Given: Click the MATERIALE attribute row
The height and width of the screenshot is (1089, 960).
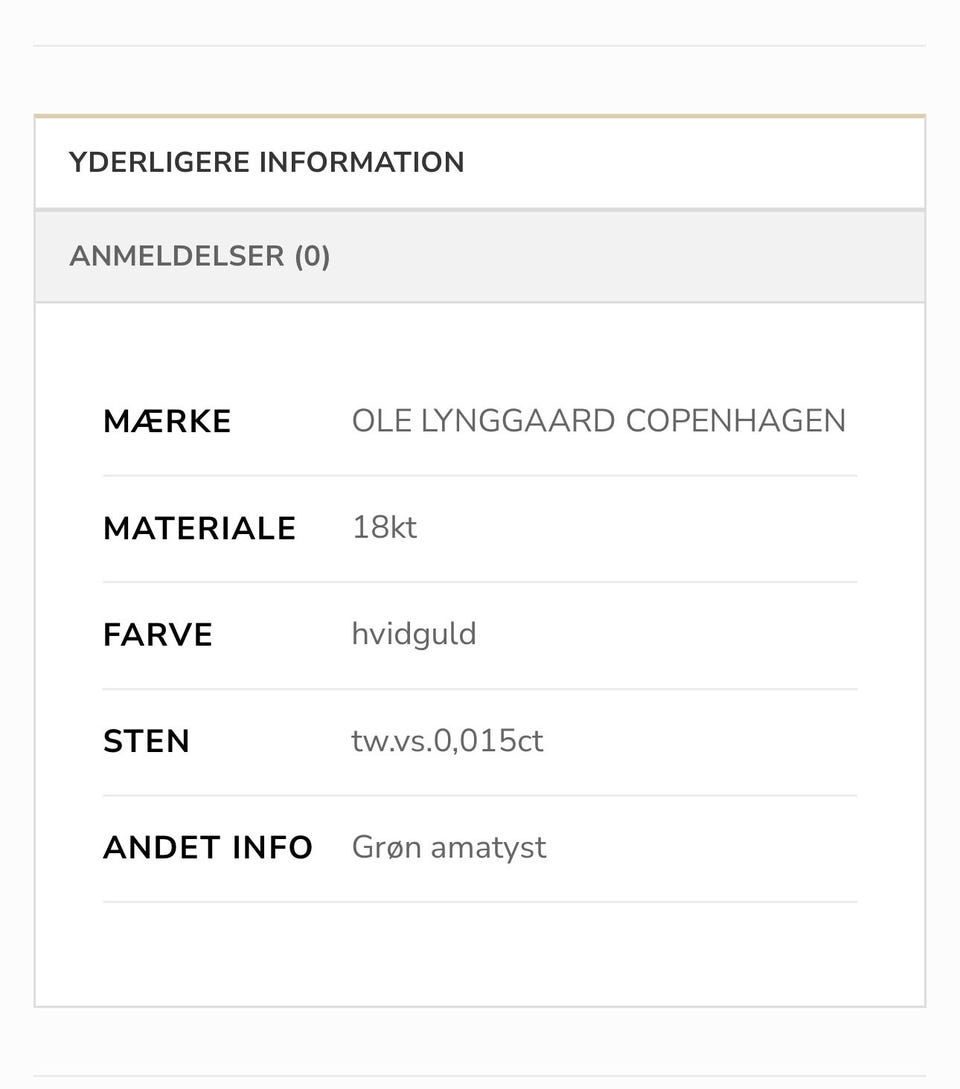Looking at the screenshot, I should 480,527.
